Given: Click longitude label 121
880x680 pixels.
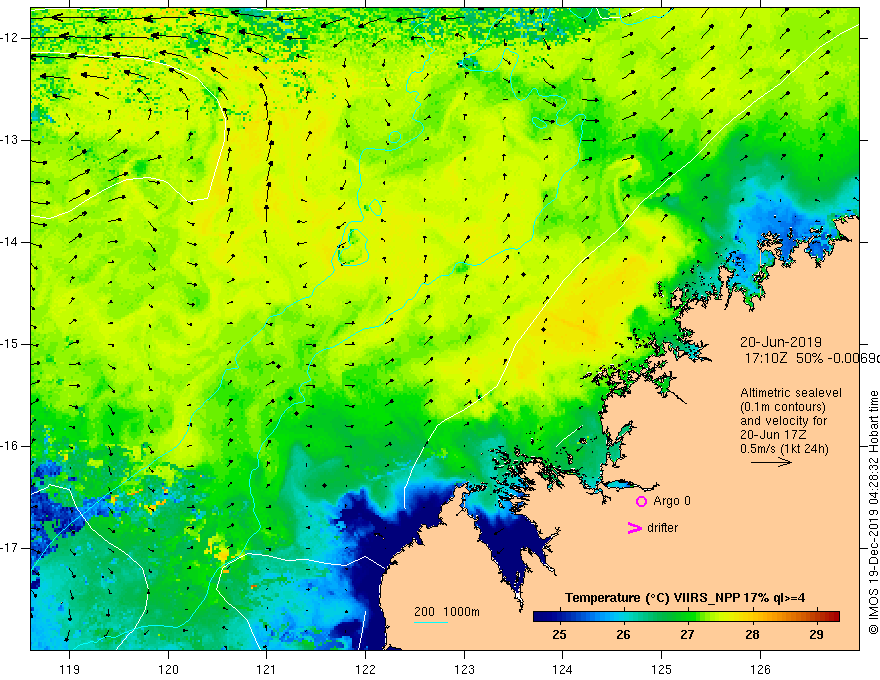Looking at the screenshot, I should coord(267,669).
